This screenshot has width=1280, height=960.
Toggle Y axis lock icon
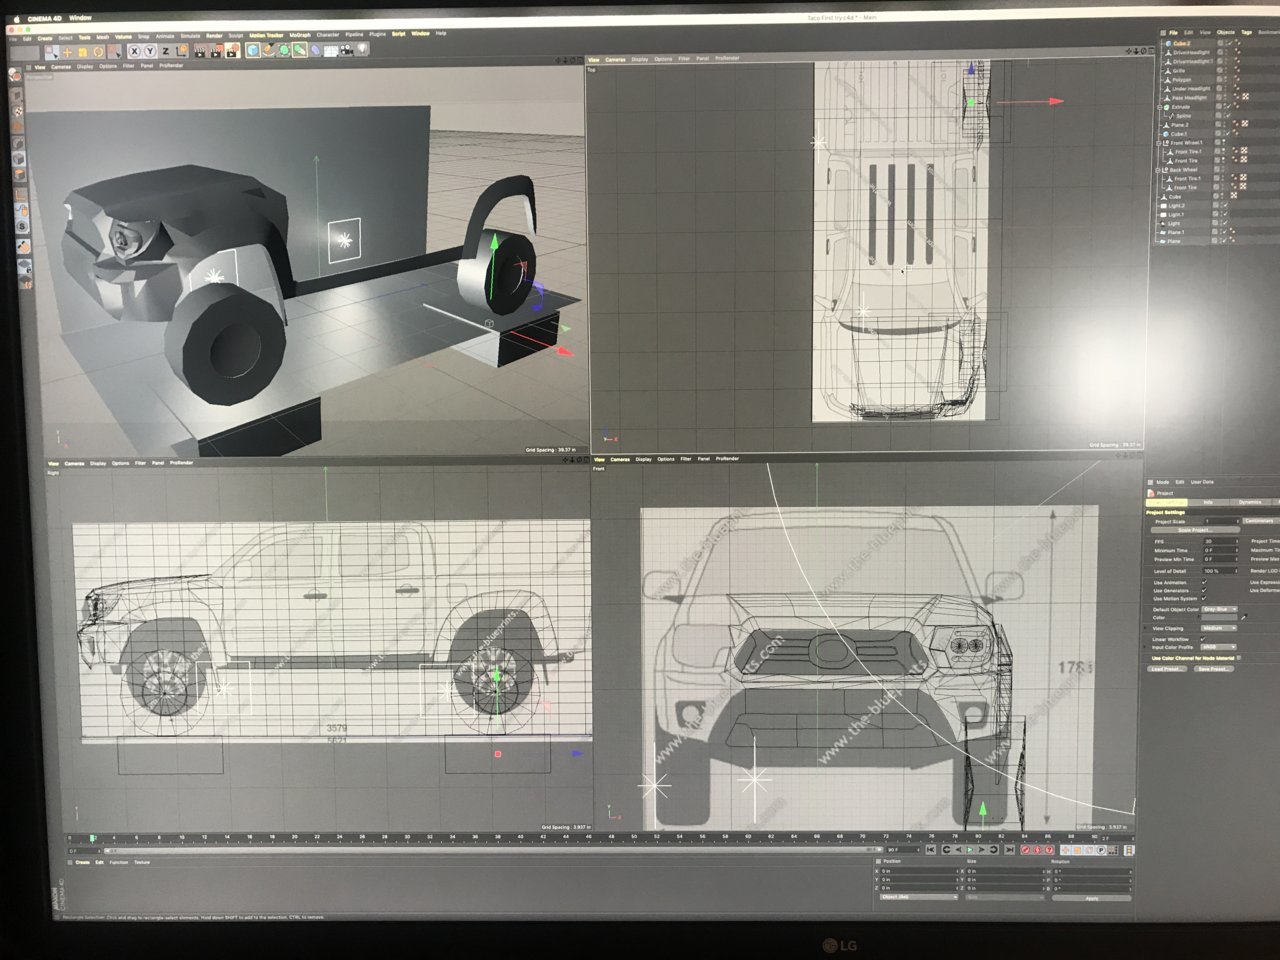pos(150,51)
